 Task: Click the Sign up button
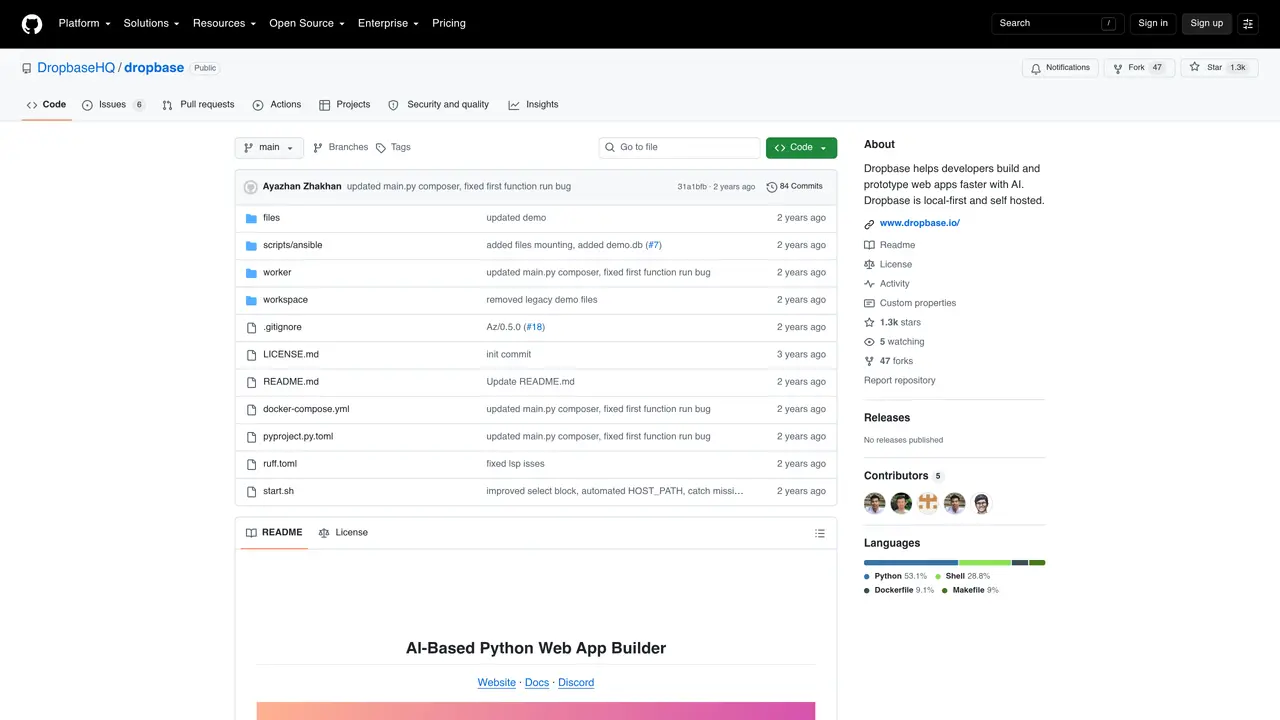click(x=1206, y=23)
